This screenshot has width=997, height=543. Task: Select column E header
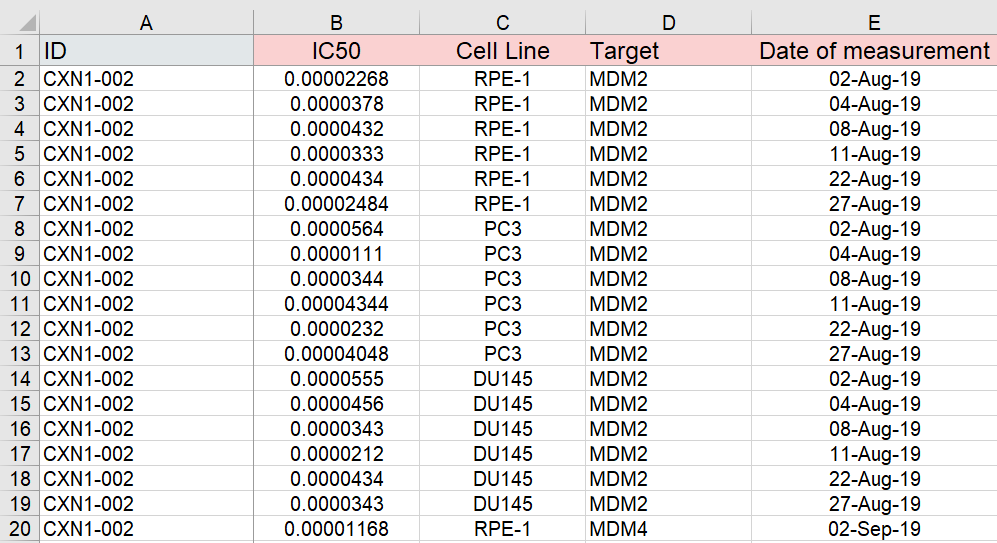pyautogui.click(x=874, y=22)
